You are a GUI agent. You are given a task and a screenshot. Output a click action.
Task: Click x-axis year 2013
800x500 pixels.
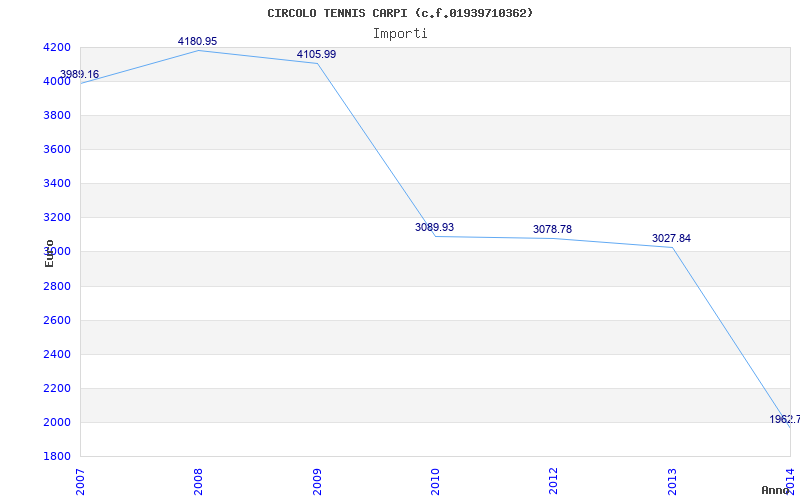[672, 482]
